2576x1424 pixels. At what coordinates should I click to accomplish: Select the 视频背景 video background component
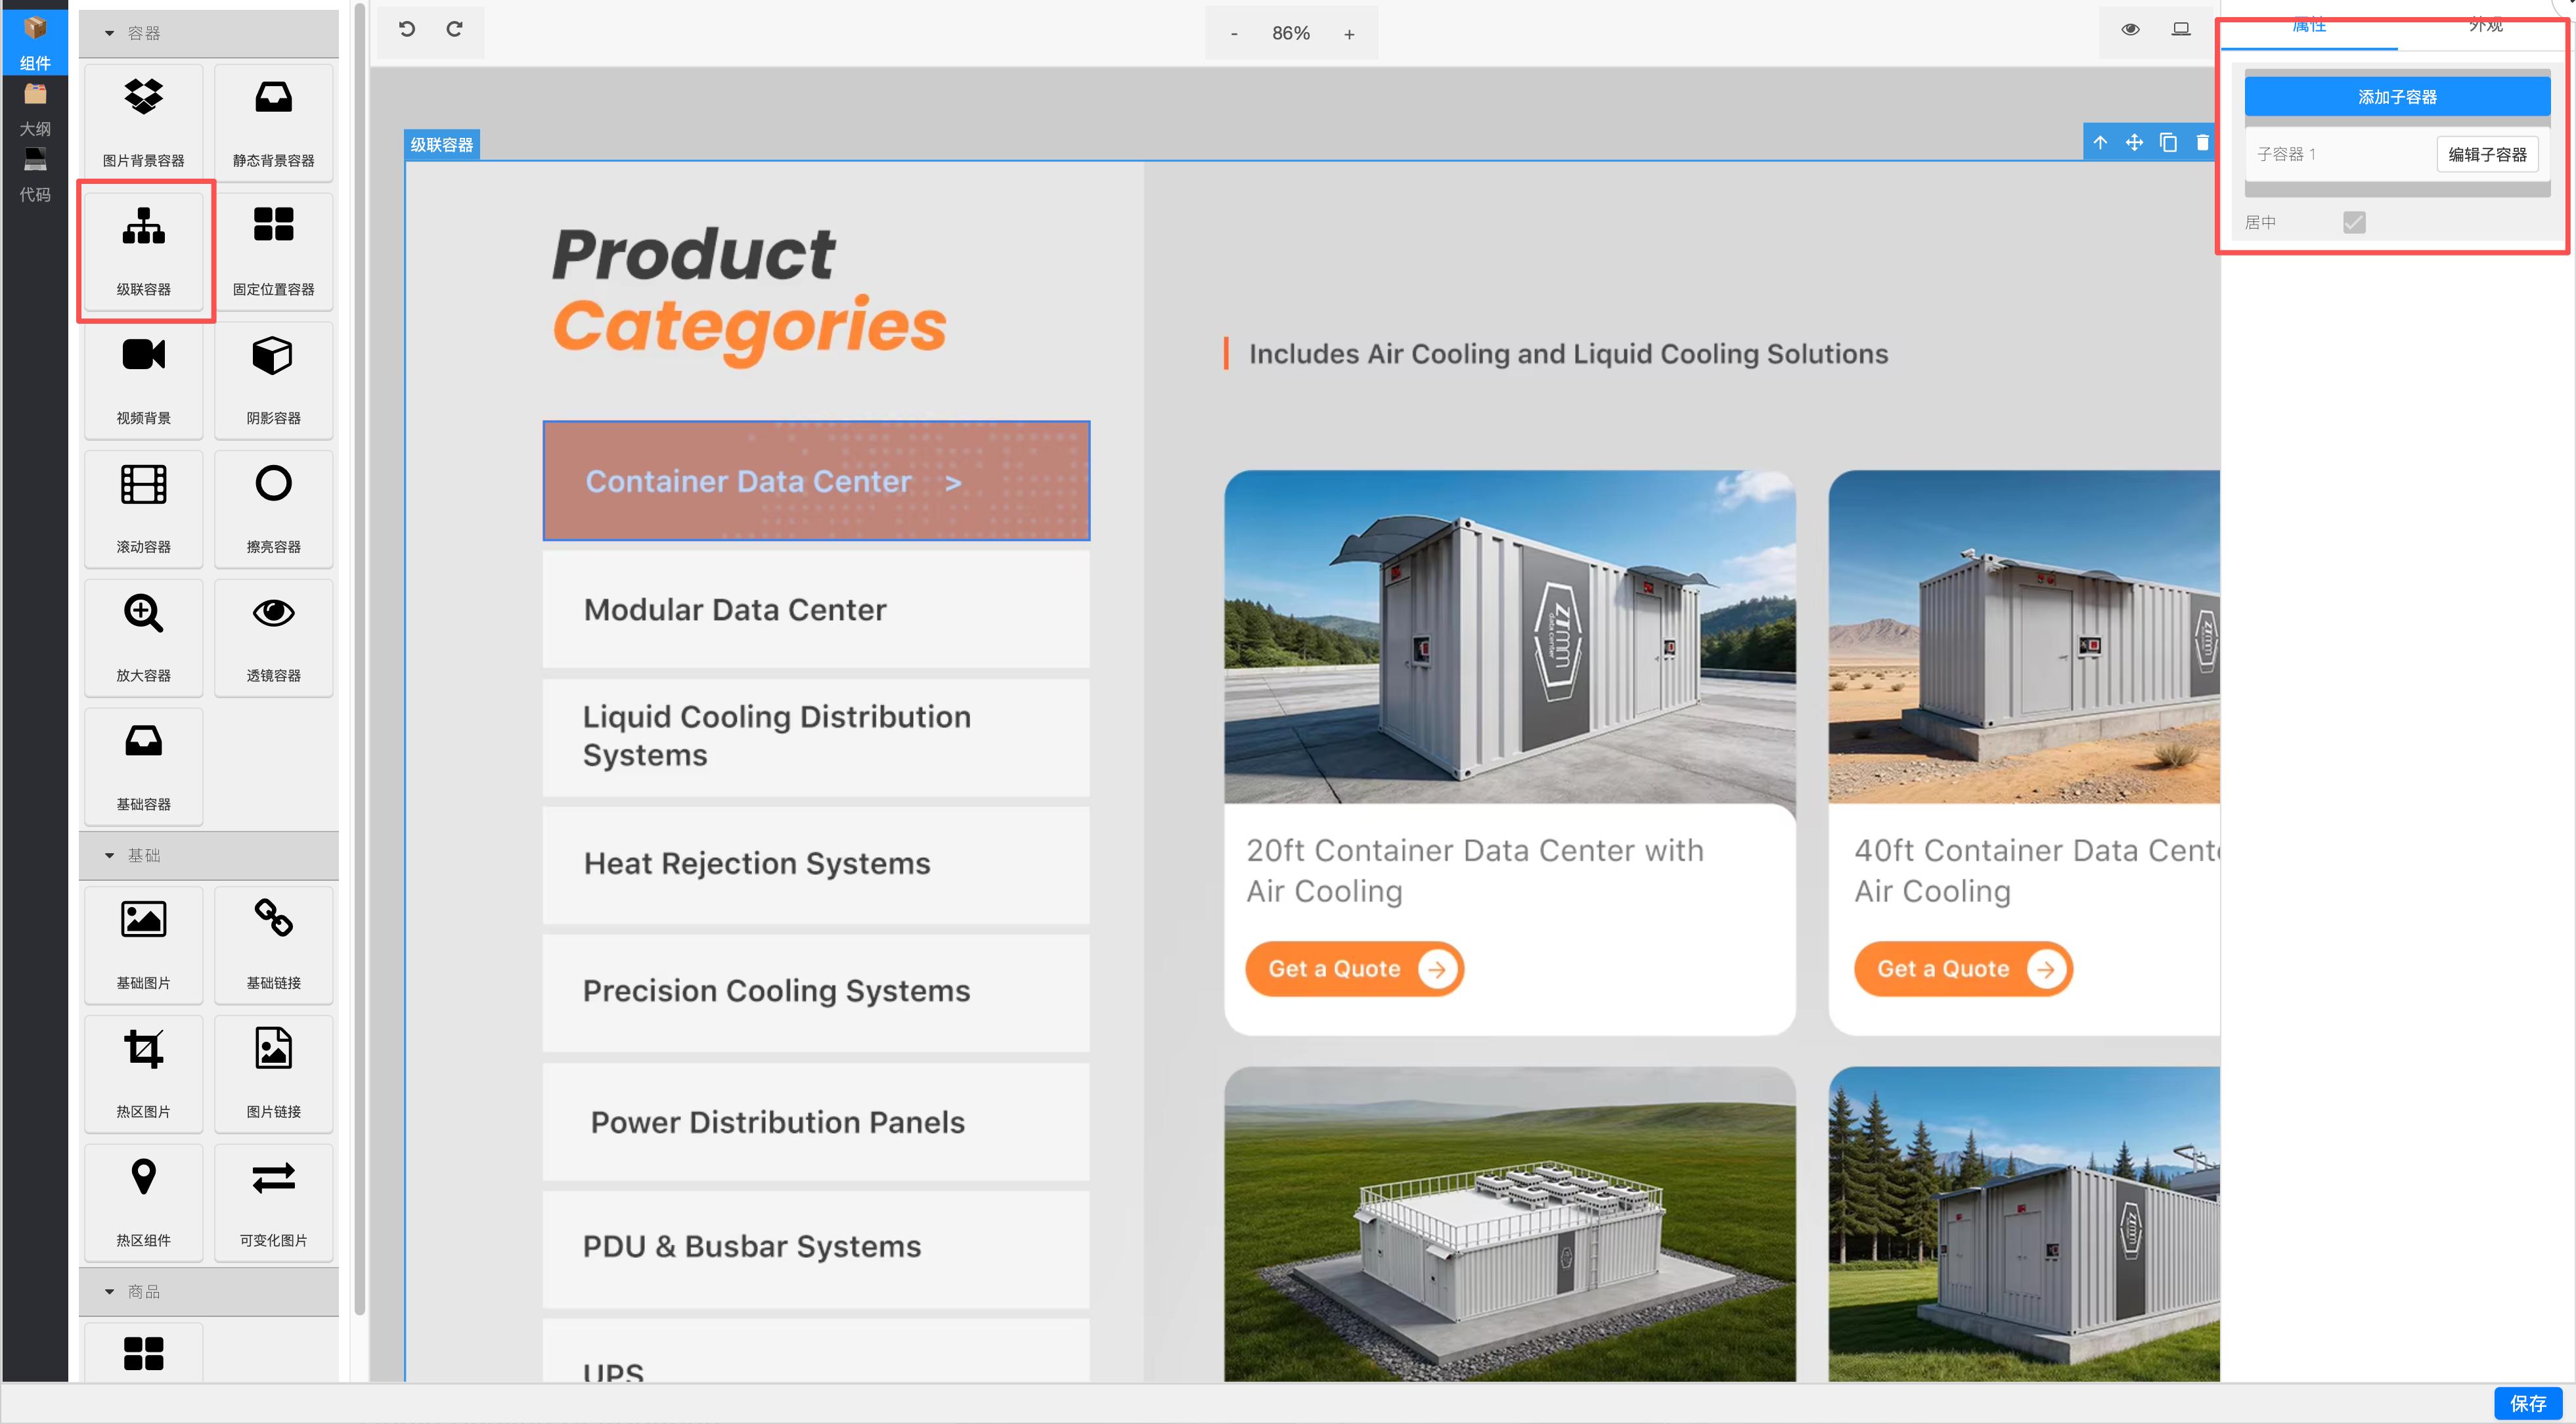(143, 380)
